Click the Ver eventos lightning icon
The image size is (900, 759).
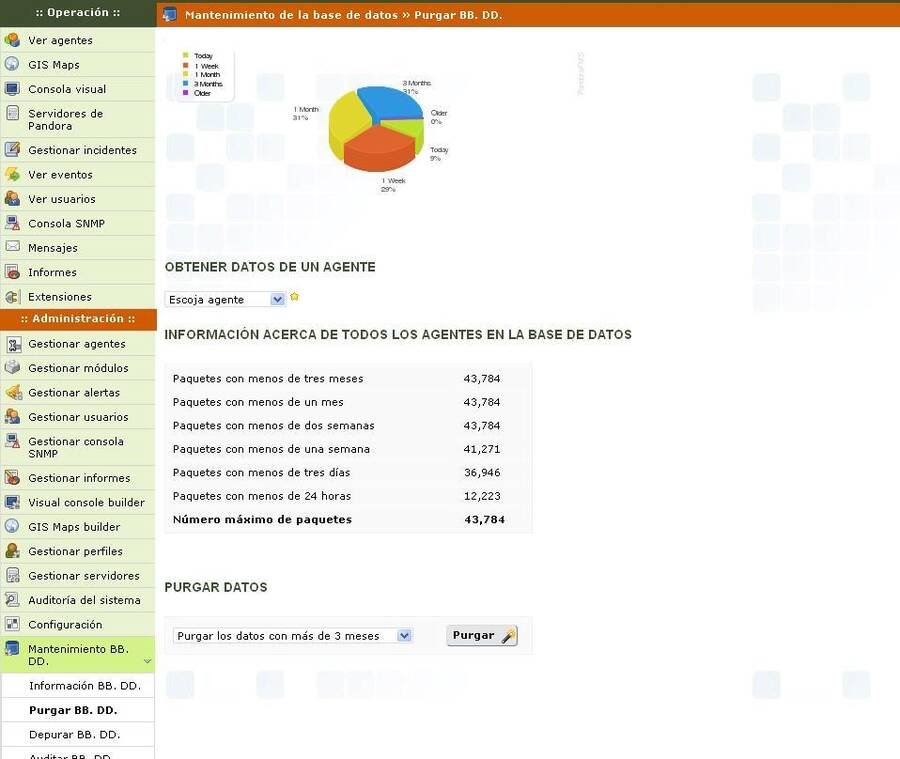[x=12, y=175]
